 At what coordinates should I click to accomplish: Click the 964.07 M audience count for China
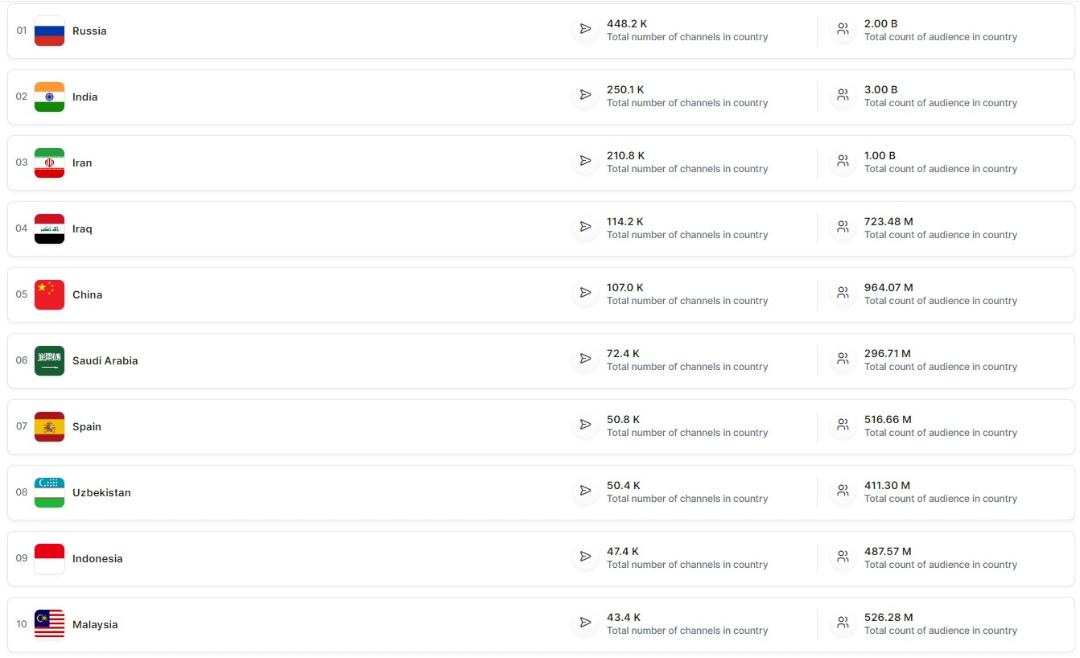[889, 287]
